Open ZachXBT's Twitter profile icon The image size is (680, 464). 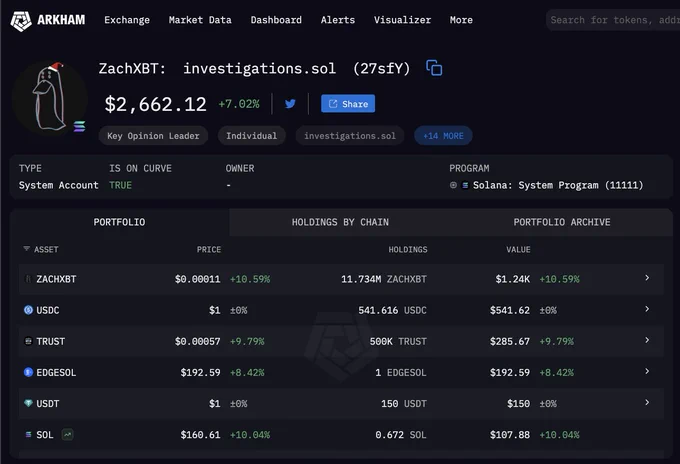pyautogui.click(x=290, y=104)
